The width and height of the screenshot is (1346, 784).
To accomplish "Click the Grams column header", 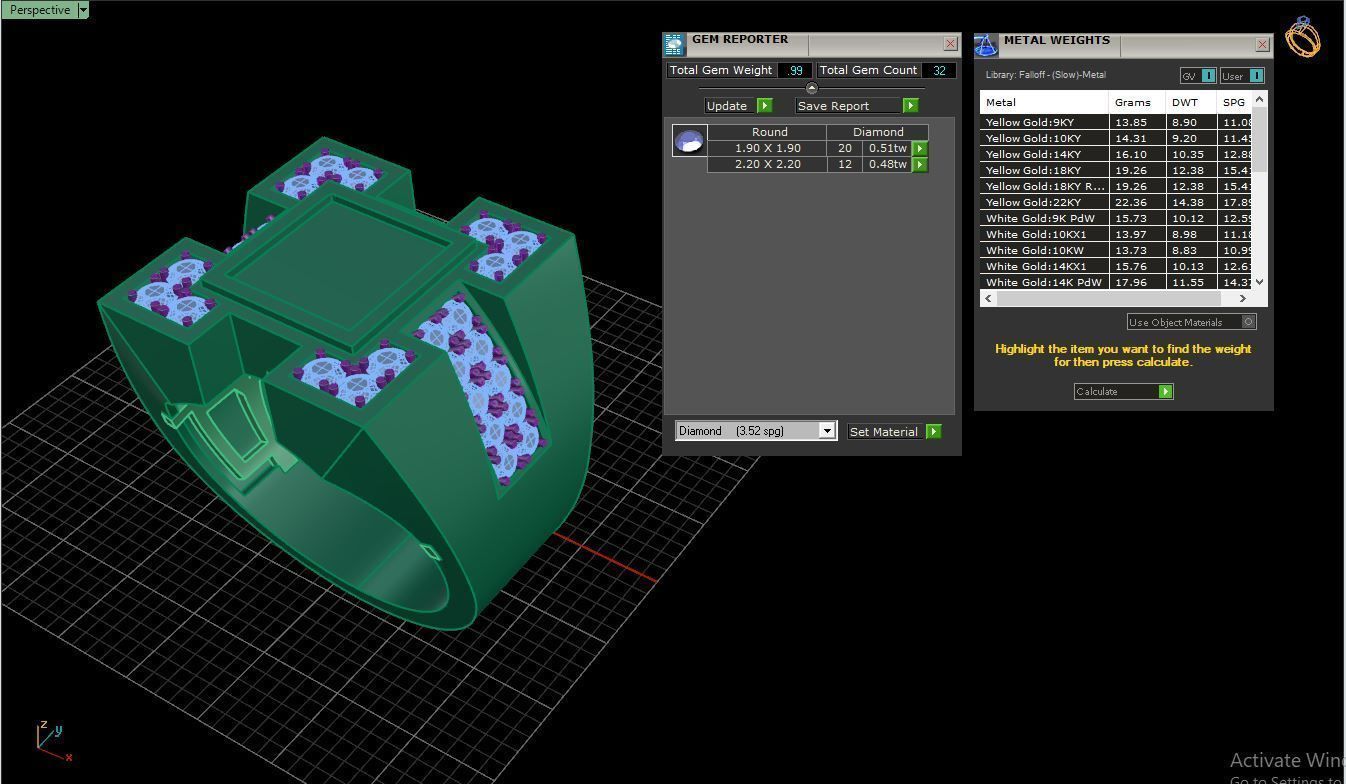I will click(1137, 102).
